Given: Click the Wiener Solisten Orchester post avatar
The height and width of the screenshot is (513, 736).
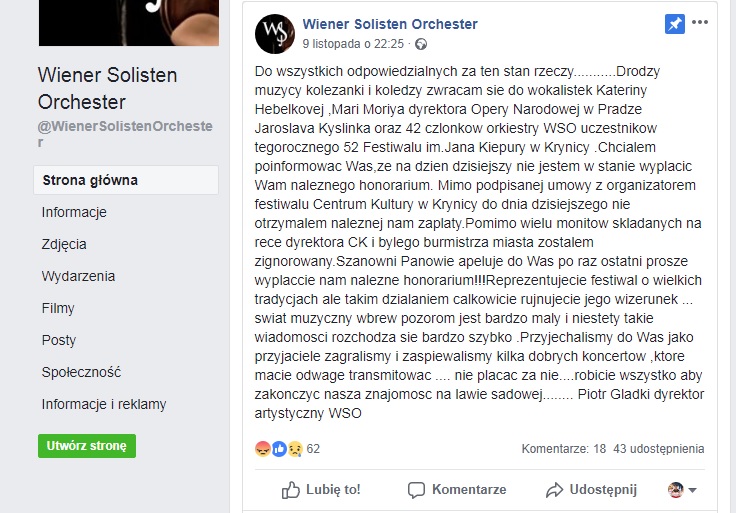Looking at the screenshot, I should [275, 34].
